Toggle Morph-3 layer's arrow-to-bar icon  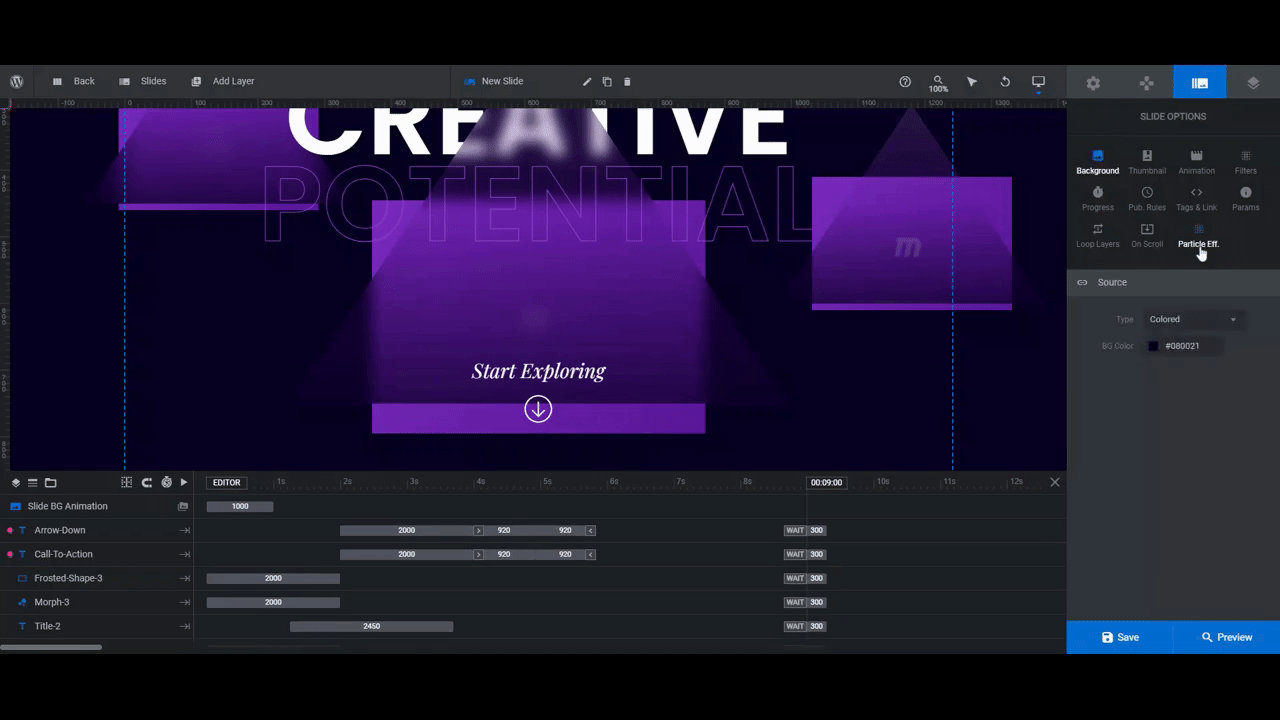point(184,602)
